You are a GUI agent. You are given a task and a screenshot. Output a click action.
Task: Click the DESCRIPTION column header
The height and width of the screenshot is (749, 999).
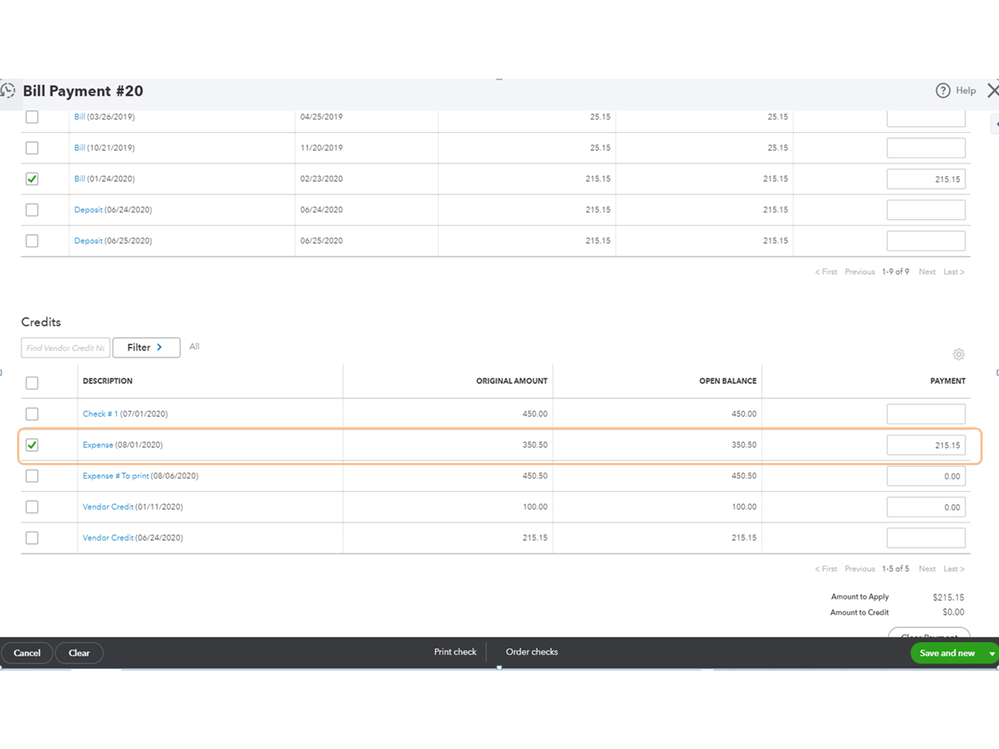pos(108,381)
